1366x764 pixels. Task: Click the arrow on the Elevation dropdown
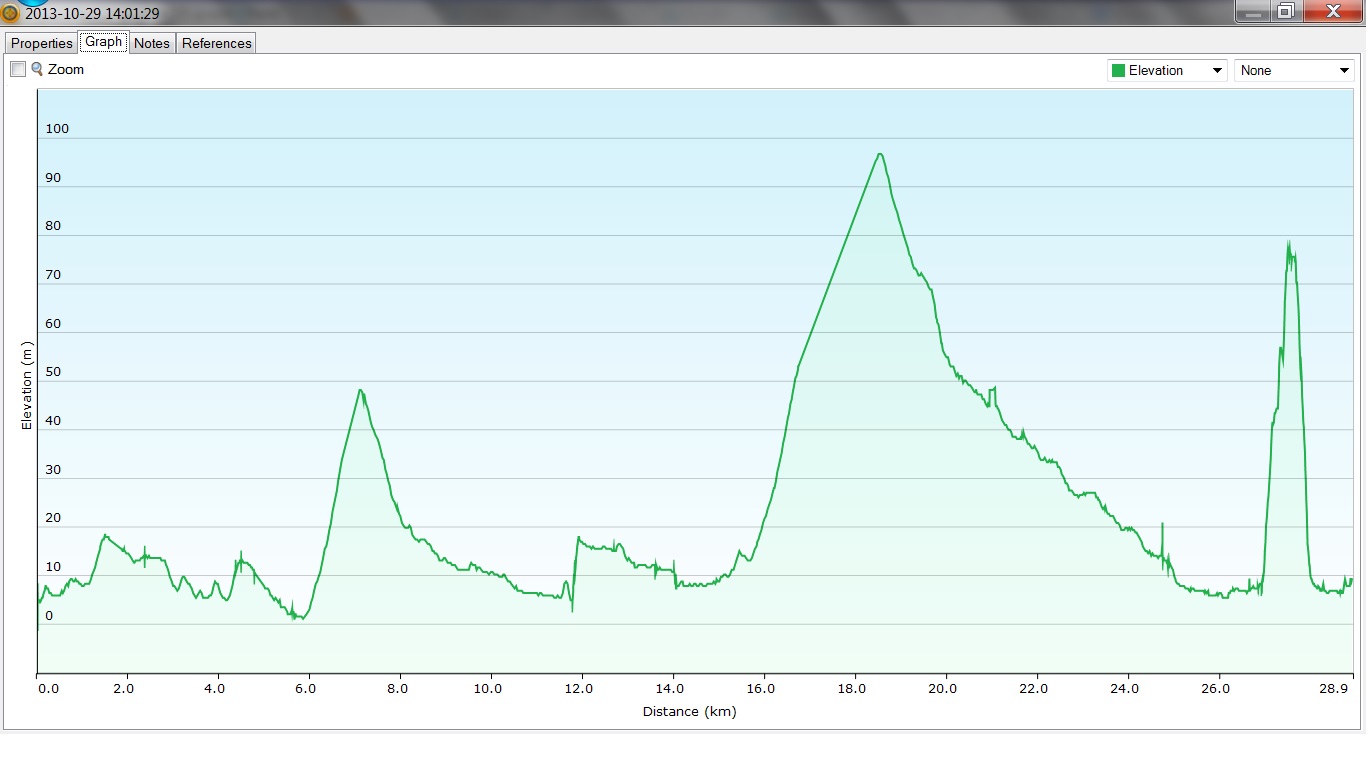tap(1217, 71)
